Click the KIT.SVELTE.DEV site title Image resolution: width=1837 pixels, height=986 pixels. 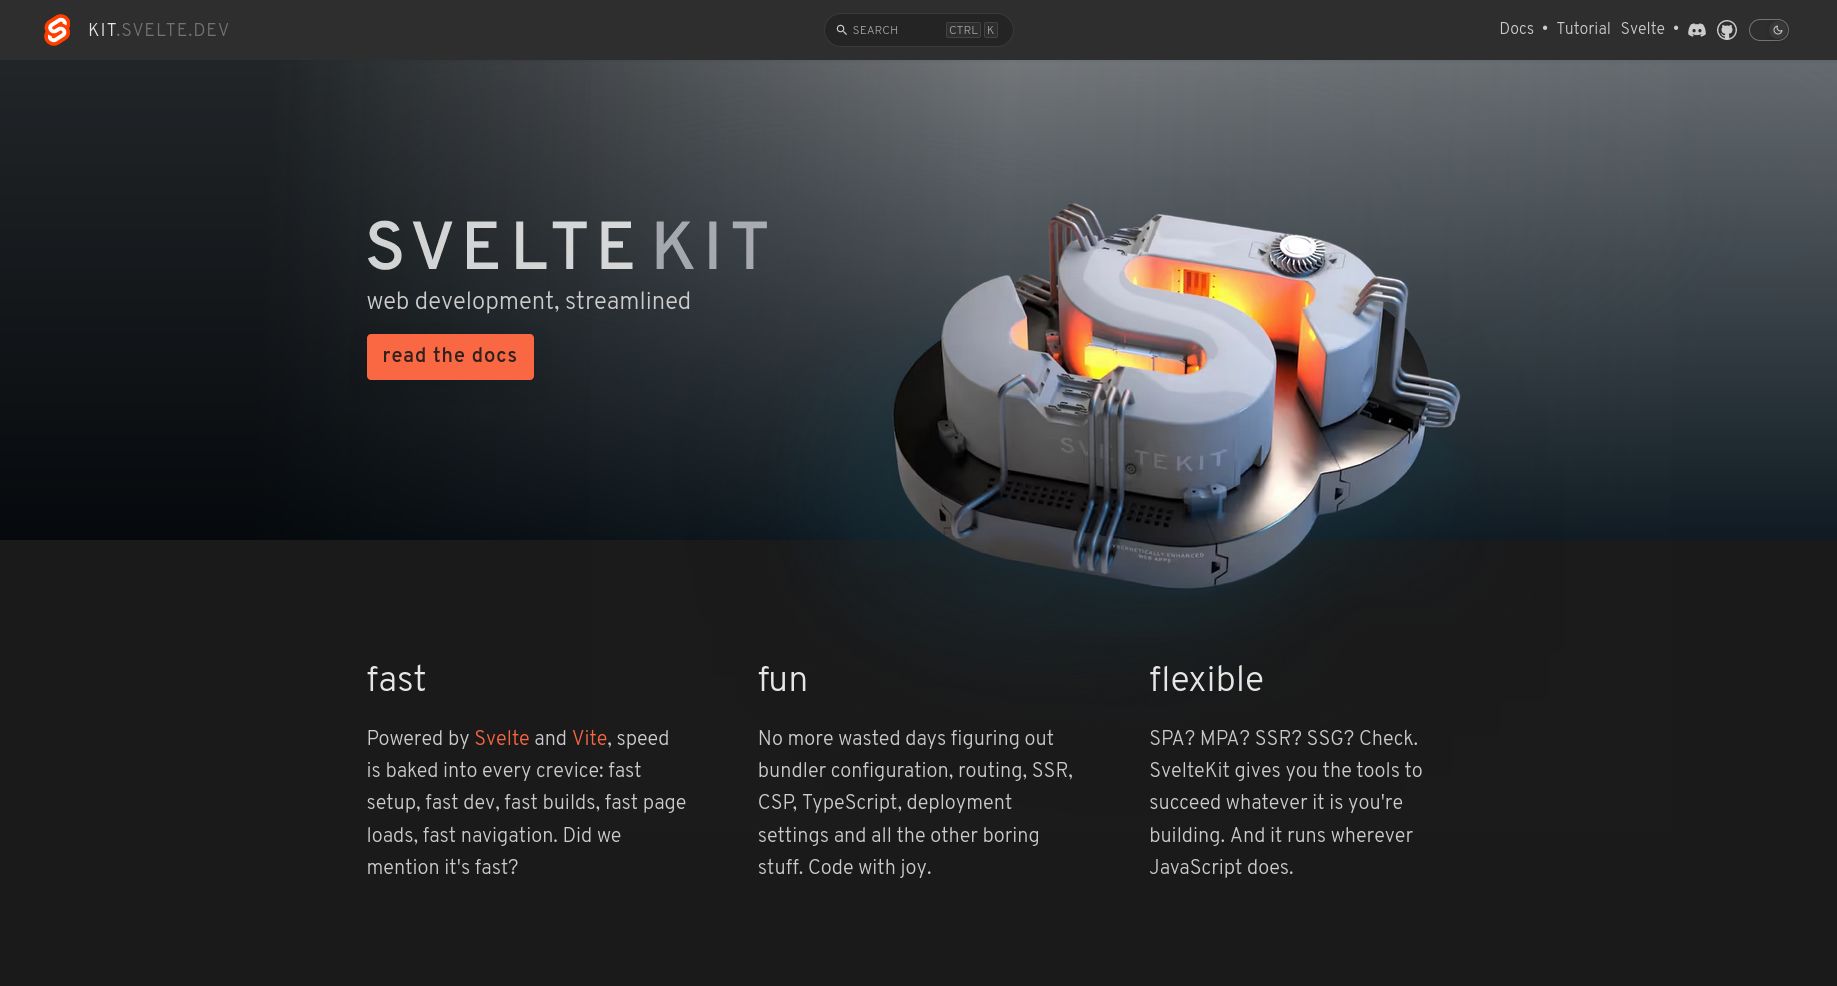[x=159, y=30]
